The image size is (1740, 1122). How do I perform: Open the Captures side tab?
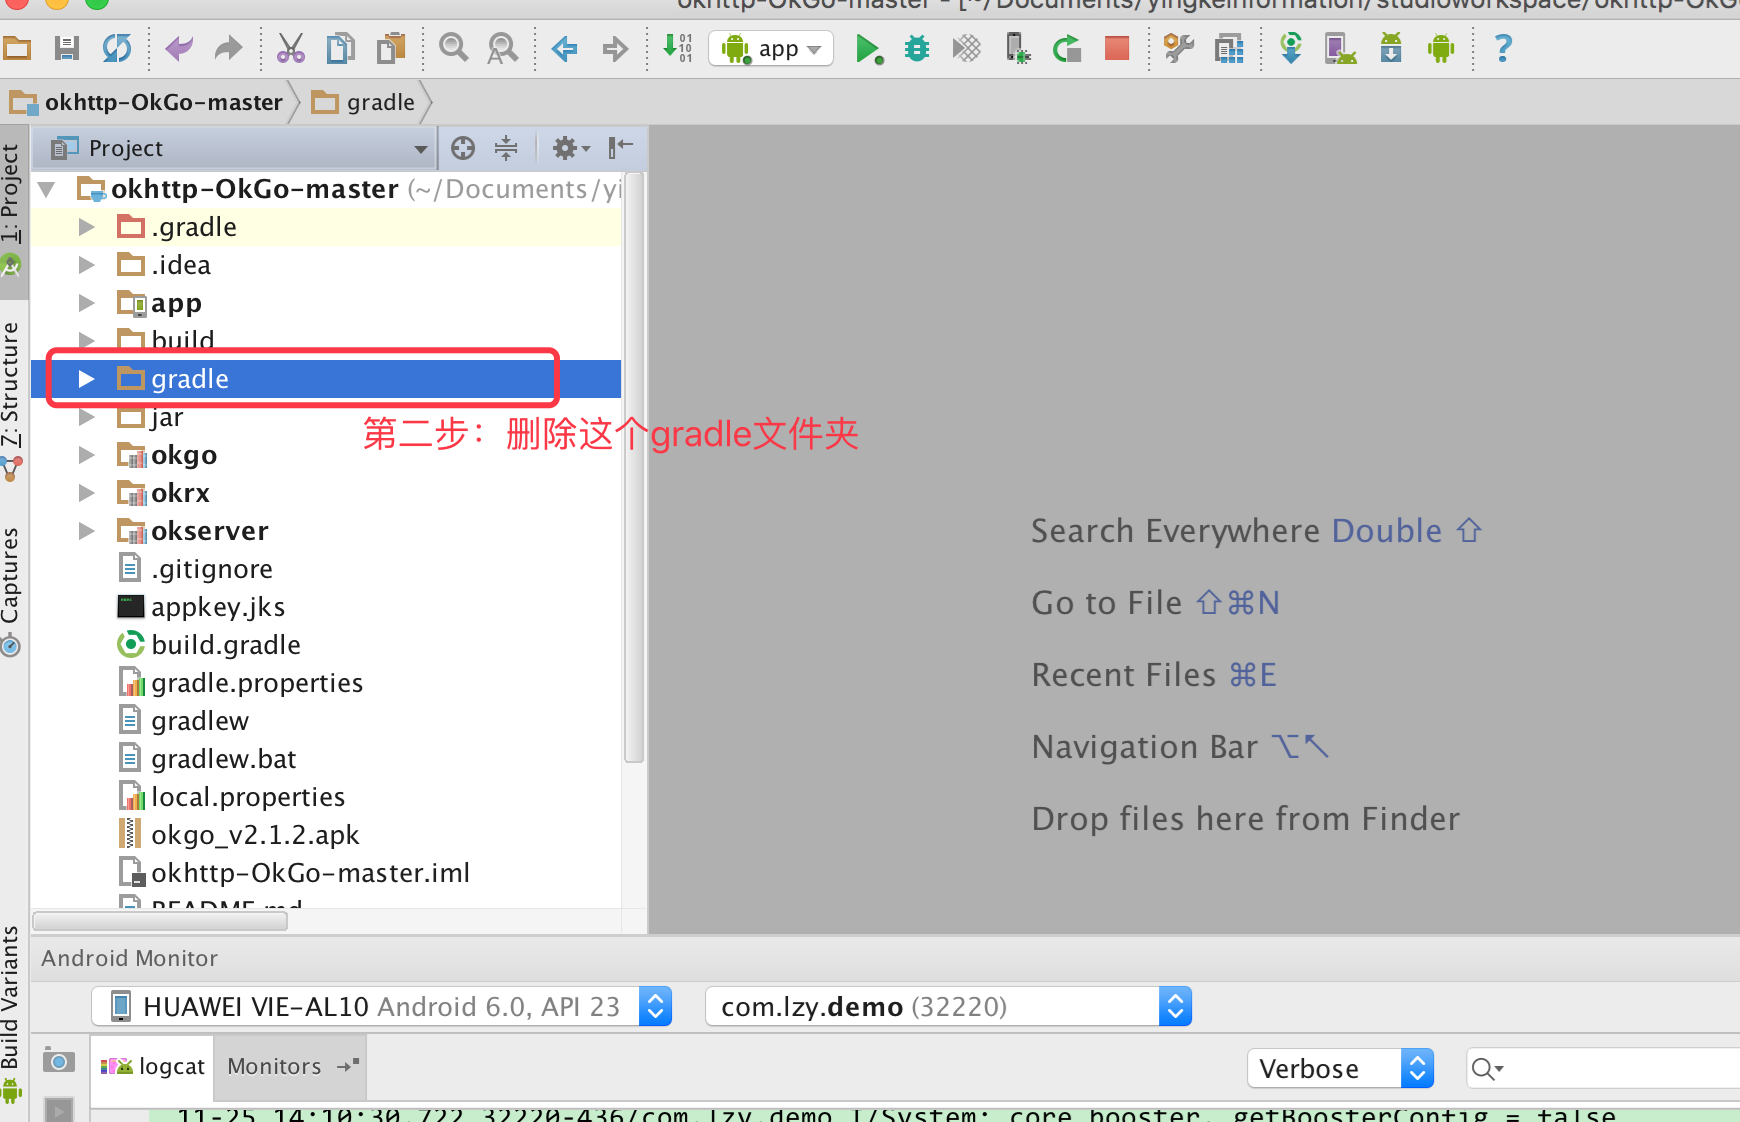[x=13, y=590]
